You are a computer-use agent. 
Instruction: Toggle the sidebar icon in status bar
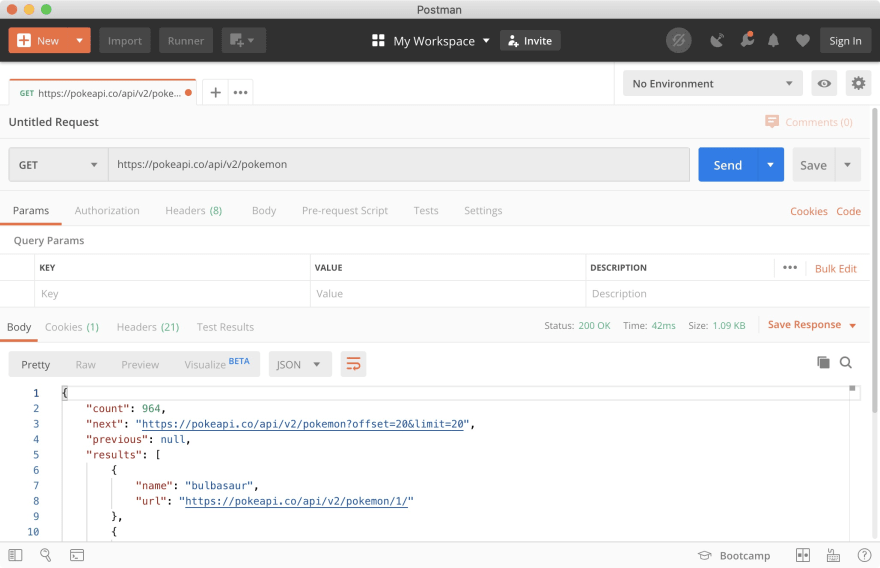(16, 555)
